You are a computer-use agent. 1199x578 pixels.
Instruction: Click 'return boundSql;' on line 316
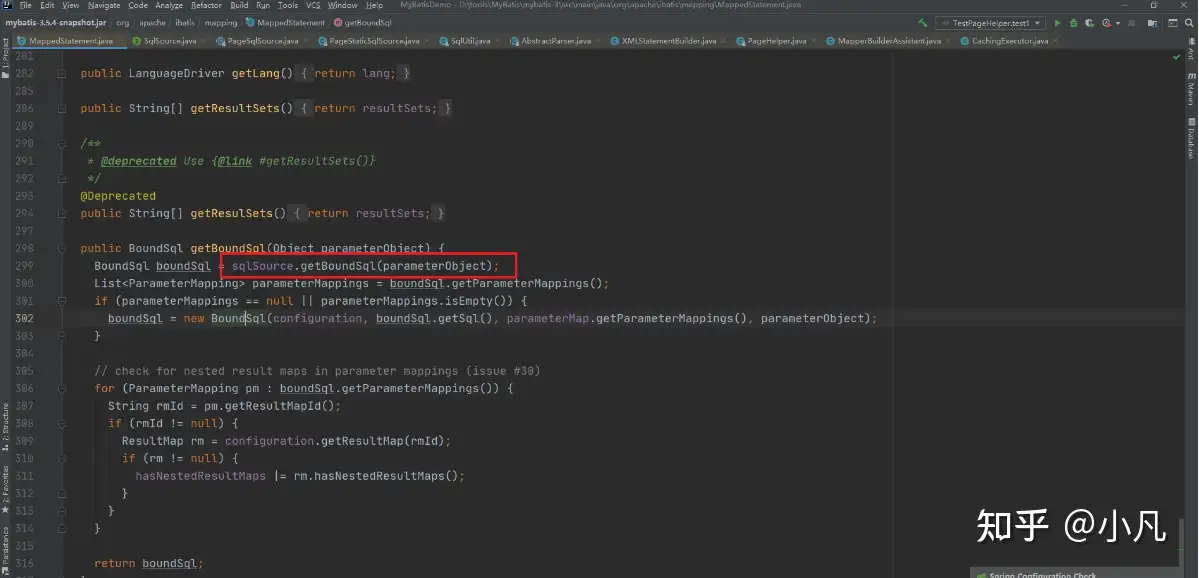(x=149, y=563)
